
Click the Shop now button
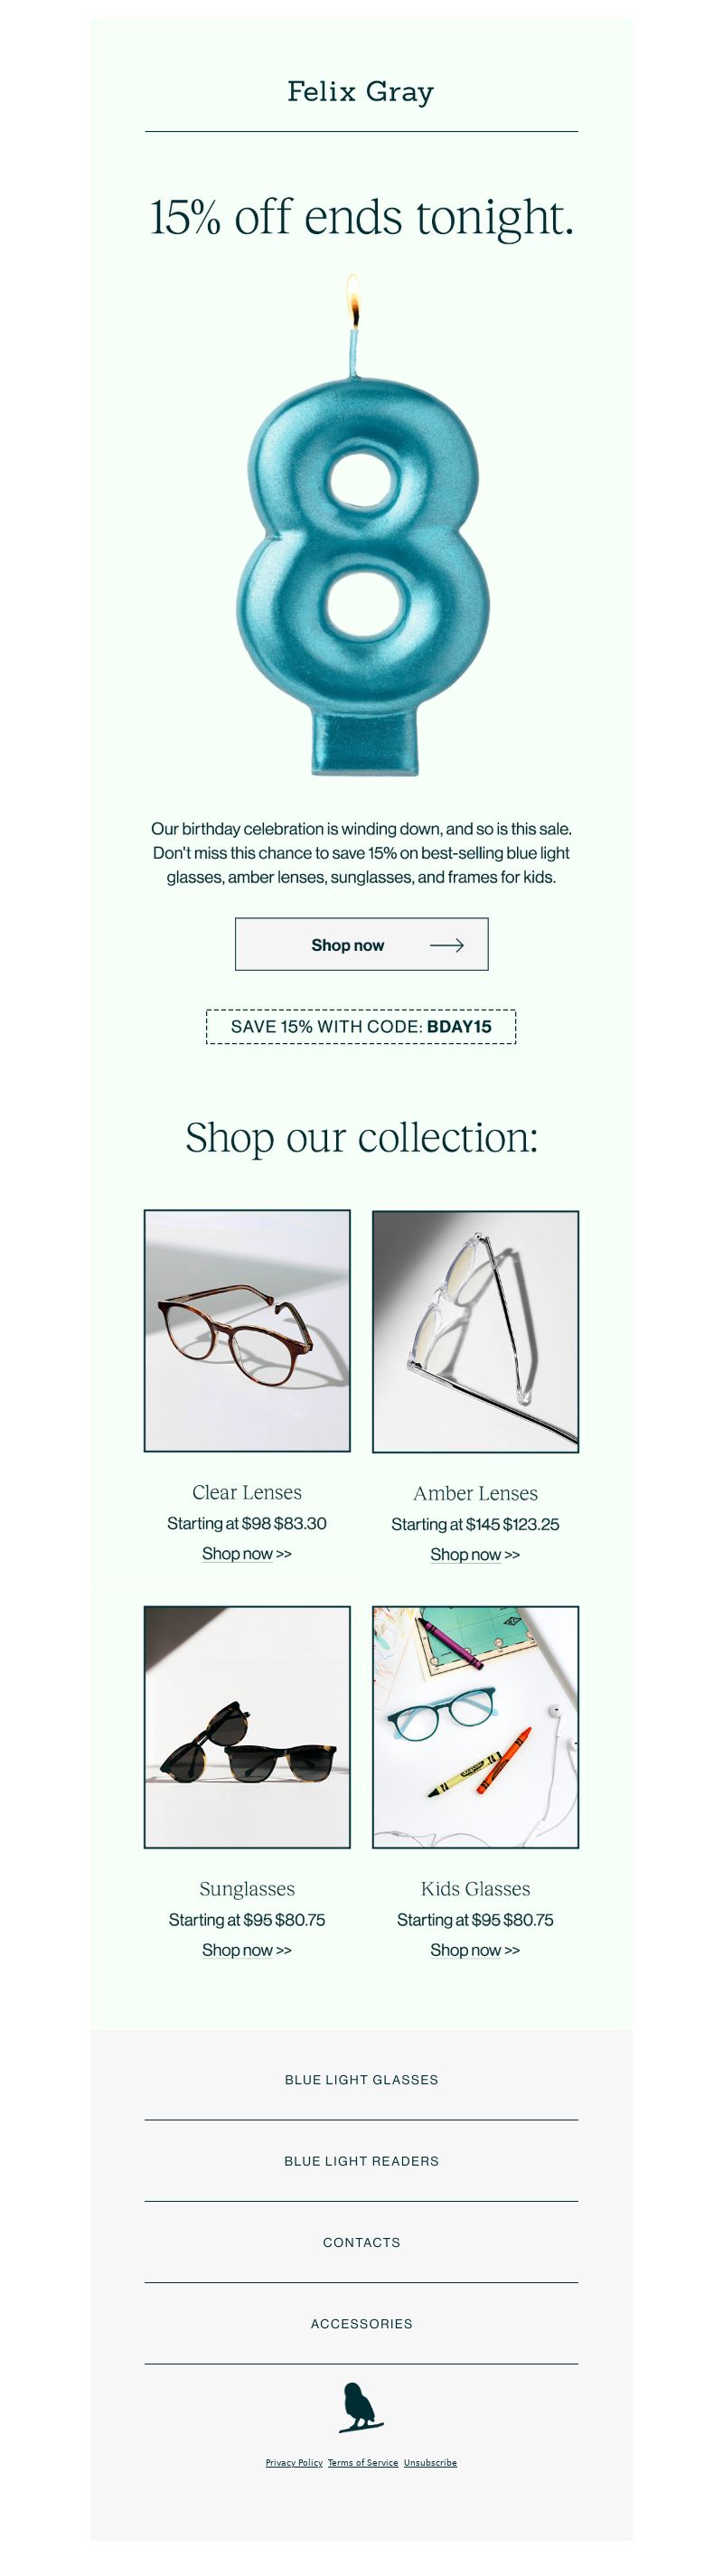pos(361,945)
